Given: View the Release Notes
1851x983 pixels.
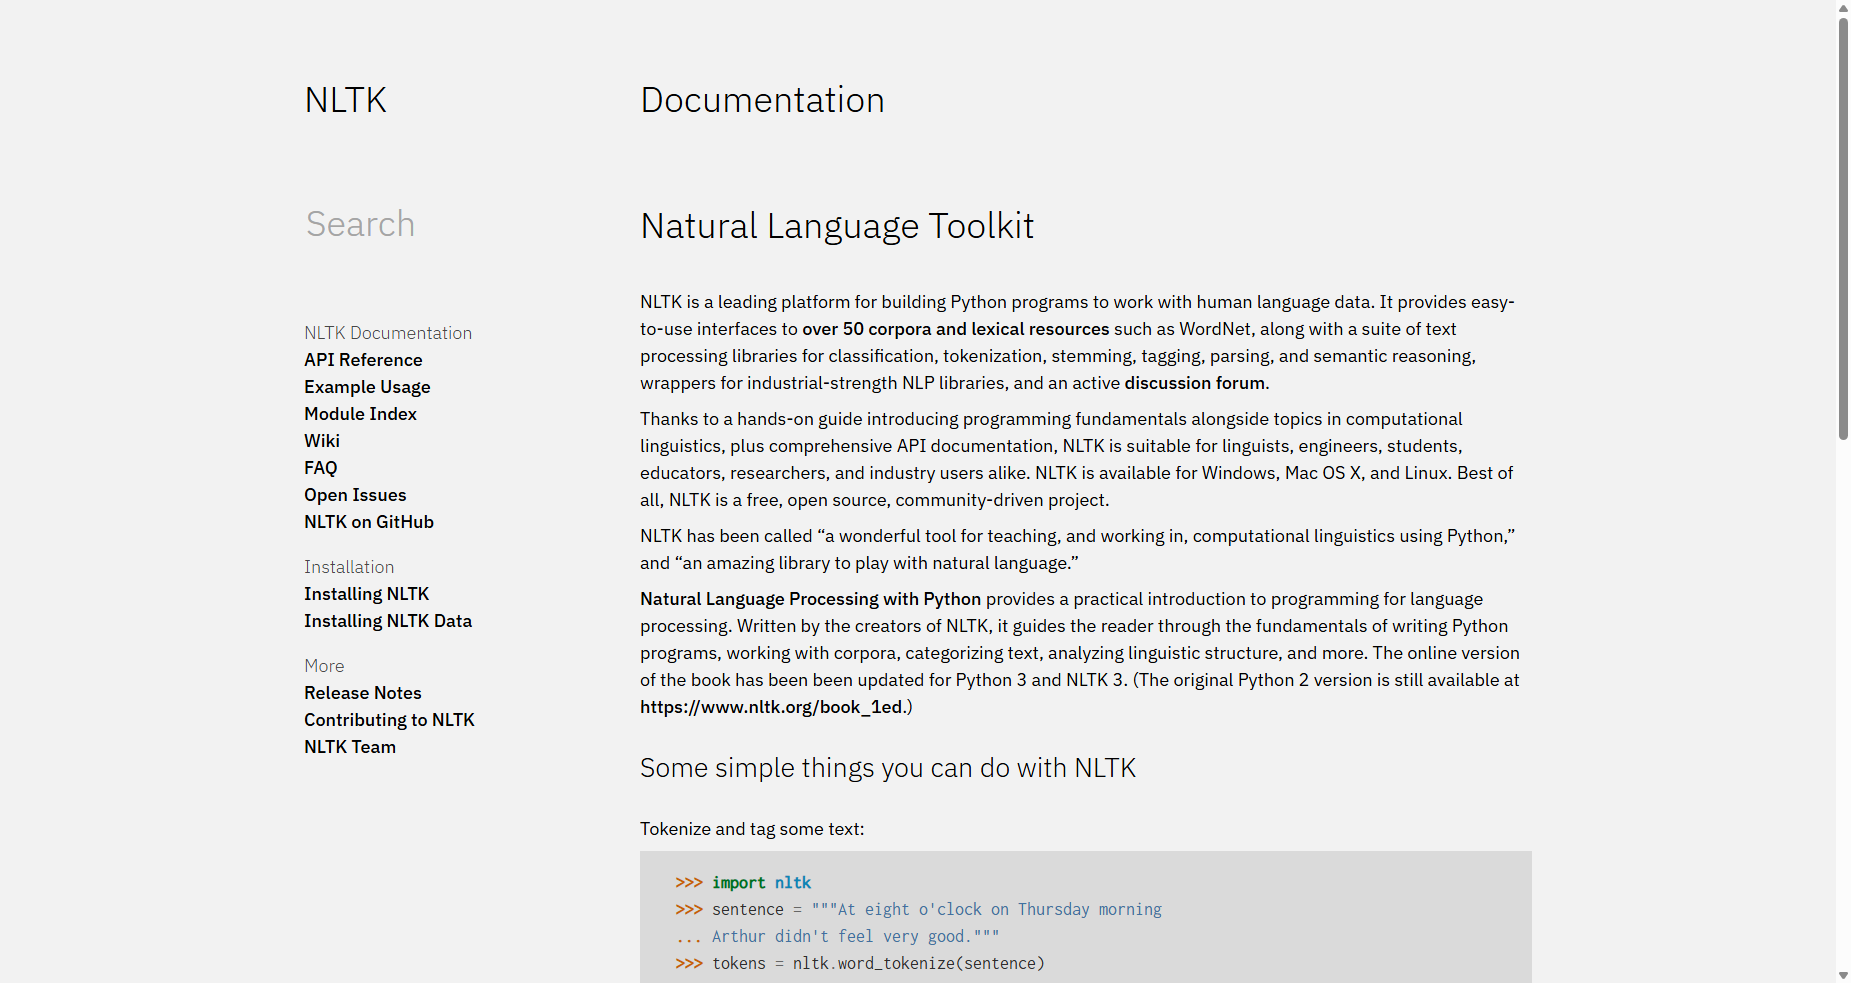Looking at the screenshot, I should 363,693.
